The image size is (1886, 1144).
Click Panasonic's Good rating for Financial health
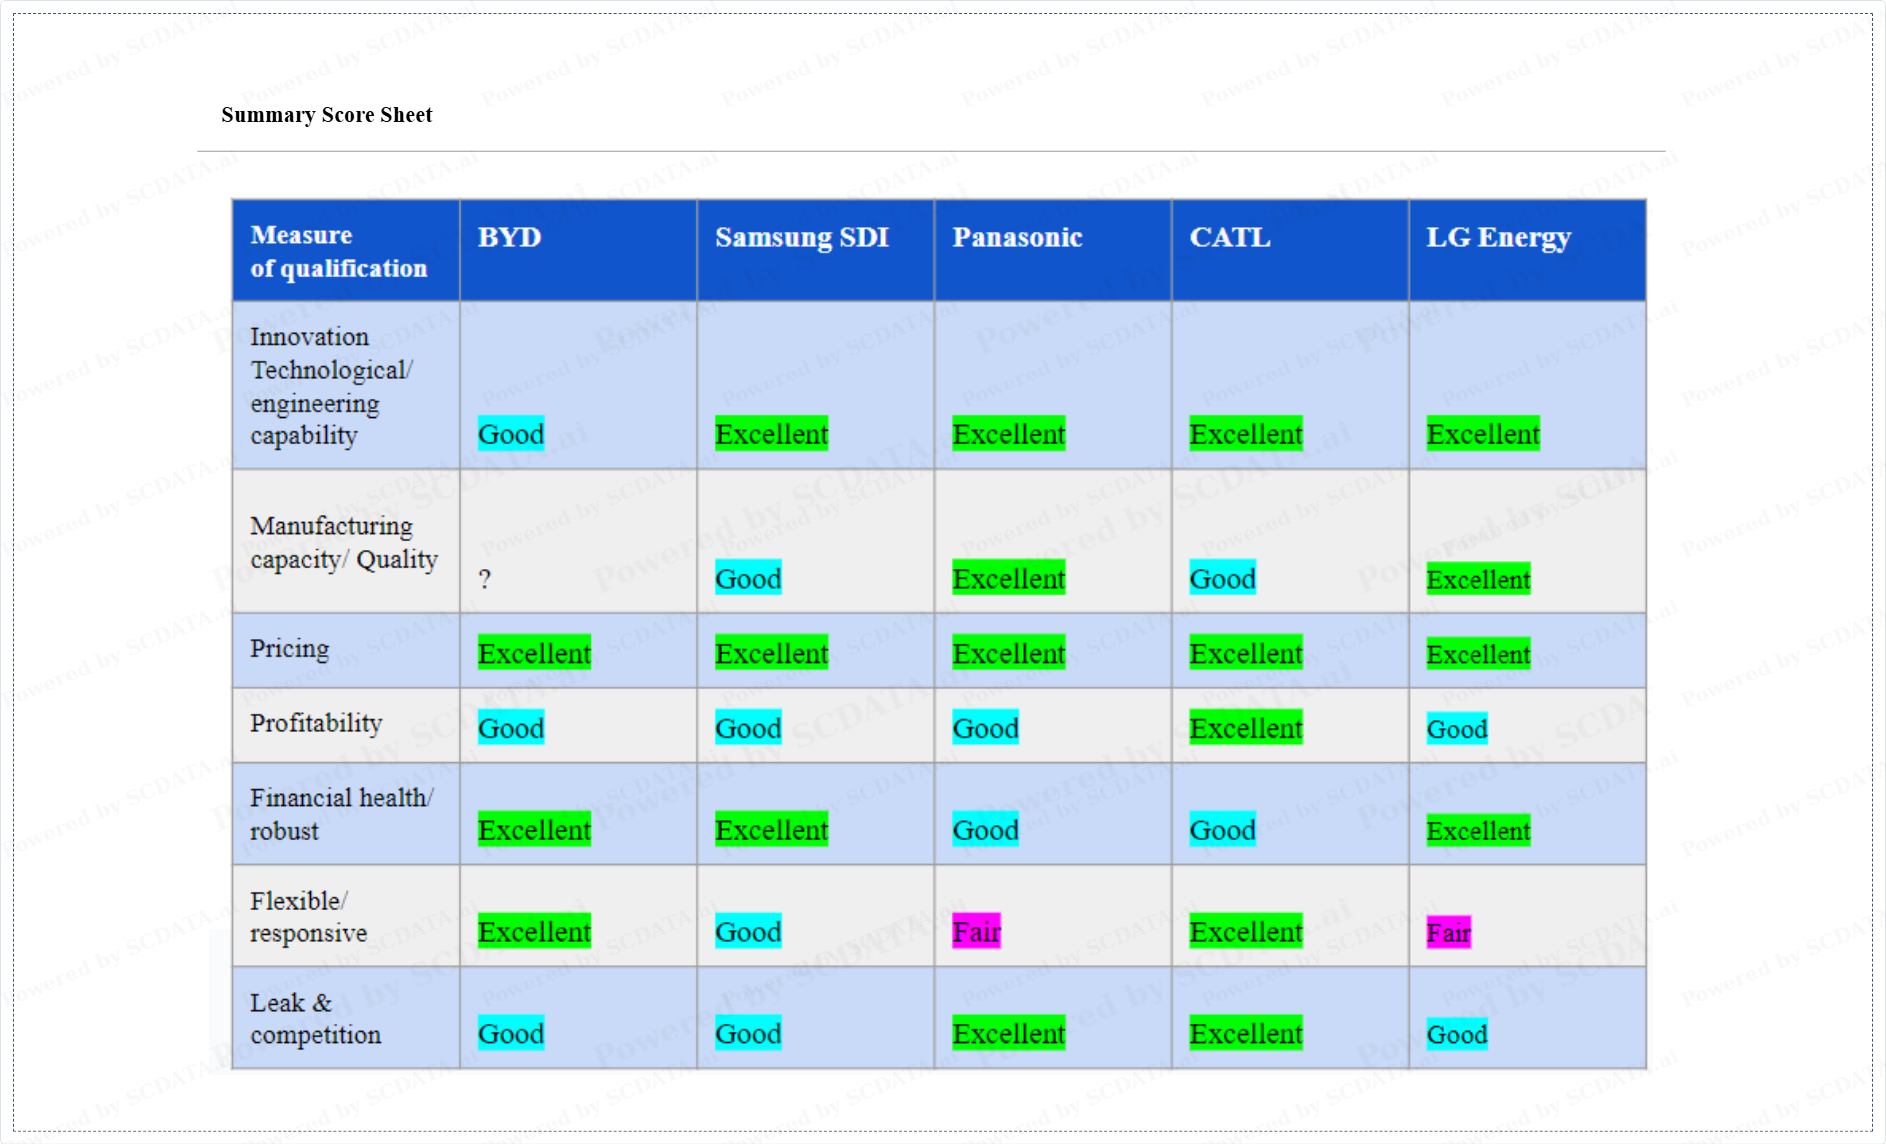(x=985, y=829)
